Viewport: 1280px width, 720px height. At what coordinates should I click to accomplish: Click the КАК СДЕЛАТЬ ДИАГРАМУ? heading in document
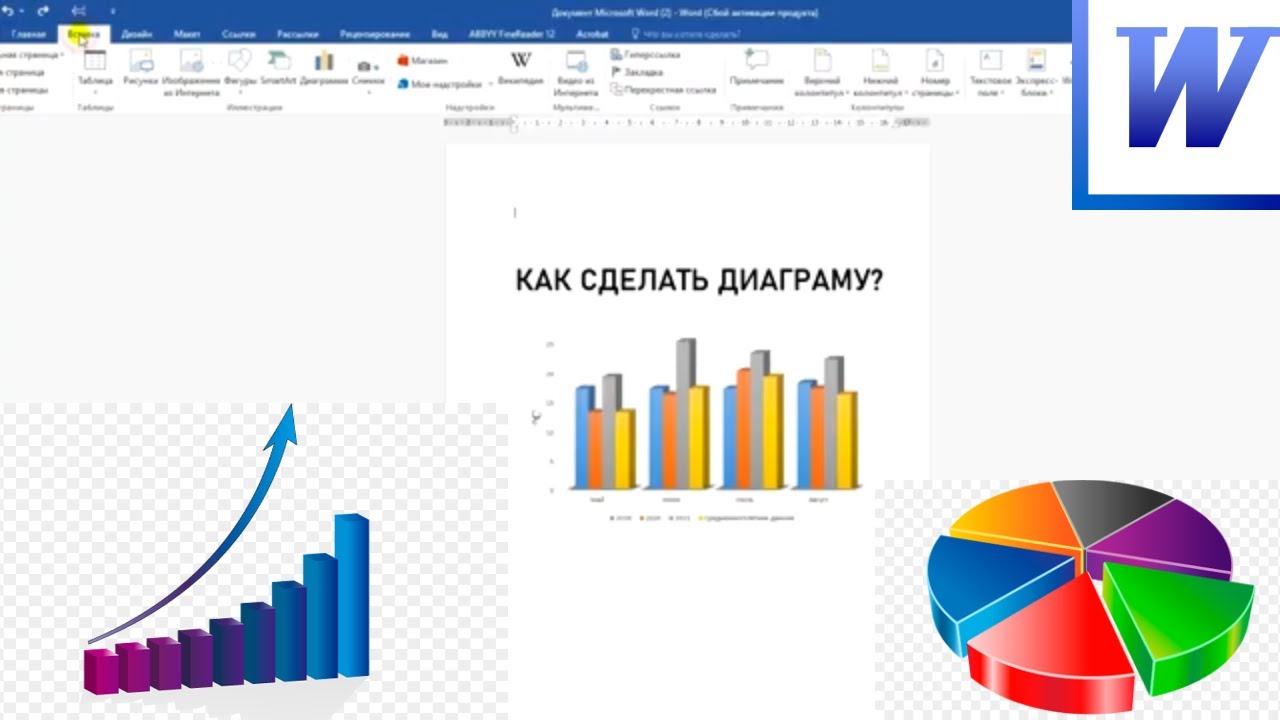[x=699, y=280]
